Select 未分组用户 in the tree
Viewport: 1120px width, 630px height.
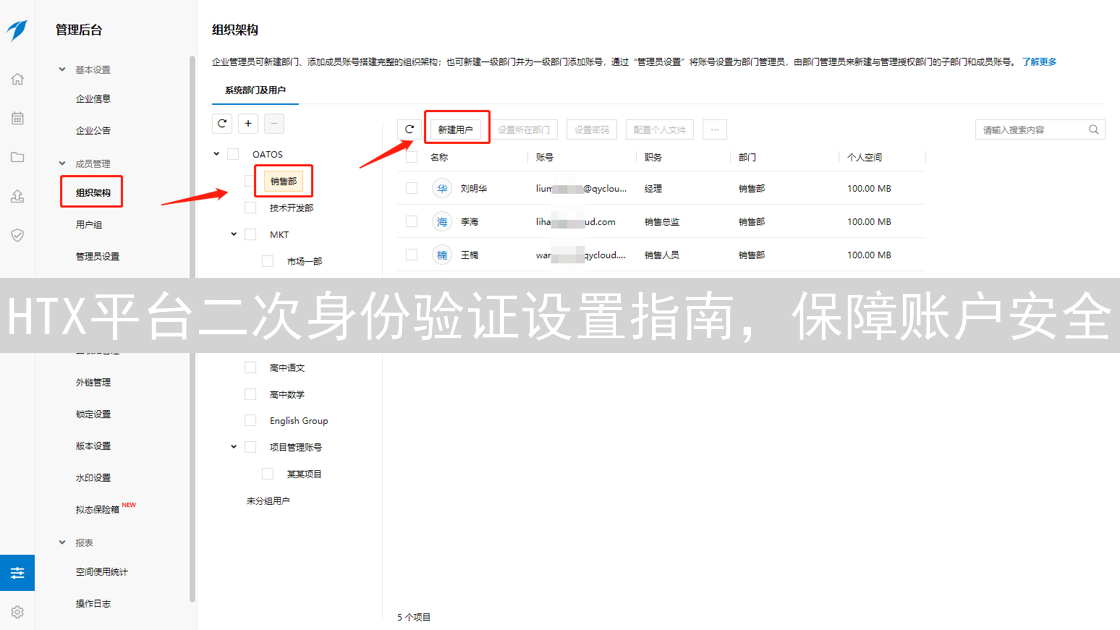tap(269, 501)
